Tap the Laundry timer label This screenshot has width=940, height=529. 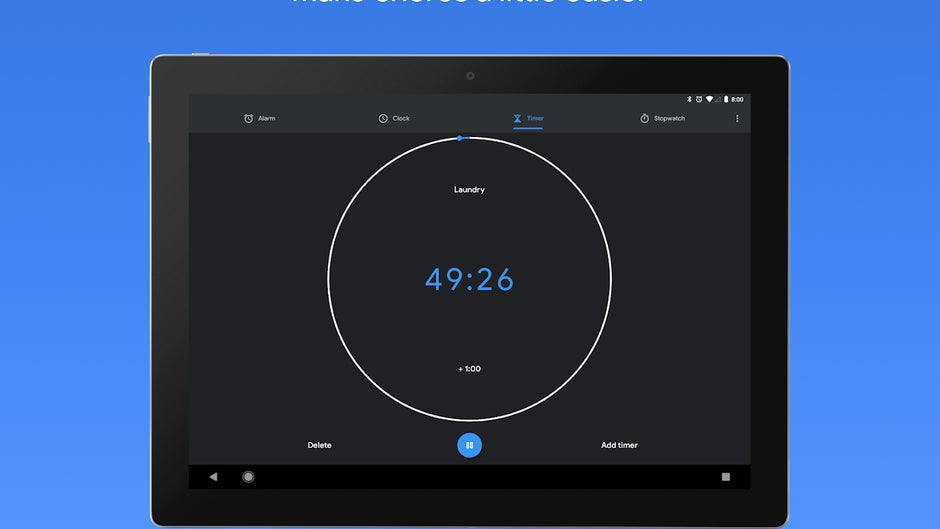pyautogui.click(x=470, y=190)
